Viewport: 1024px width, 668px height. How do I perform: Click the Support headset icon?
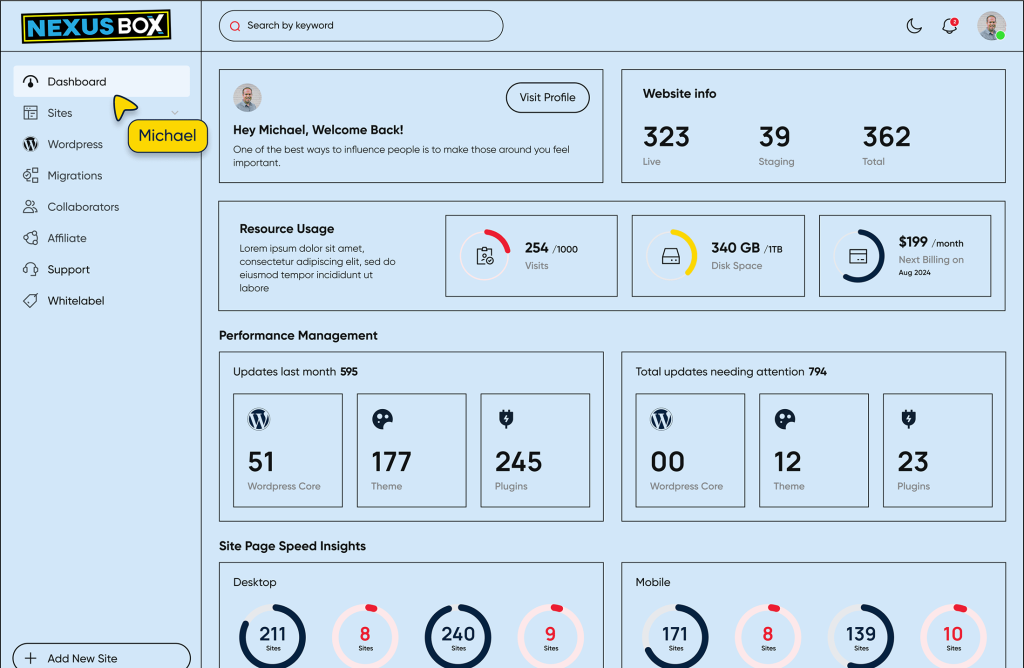point(30,270)
